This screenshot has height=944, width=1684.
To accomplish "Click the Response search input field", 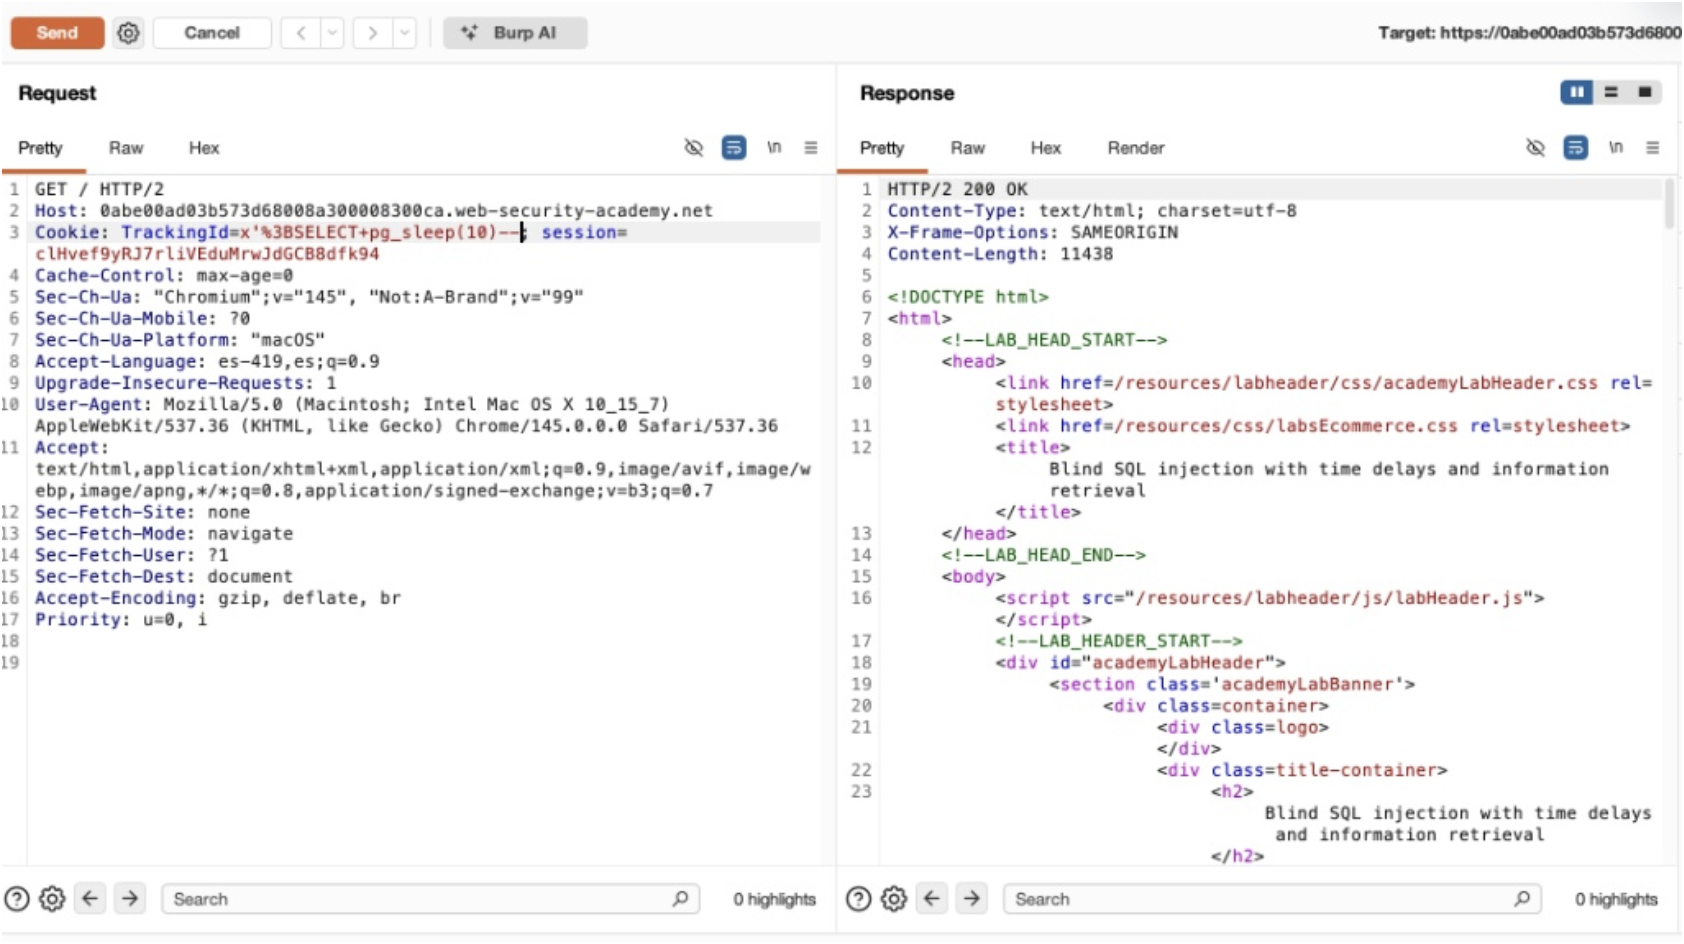I will [1260, 899].
